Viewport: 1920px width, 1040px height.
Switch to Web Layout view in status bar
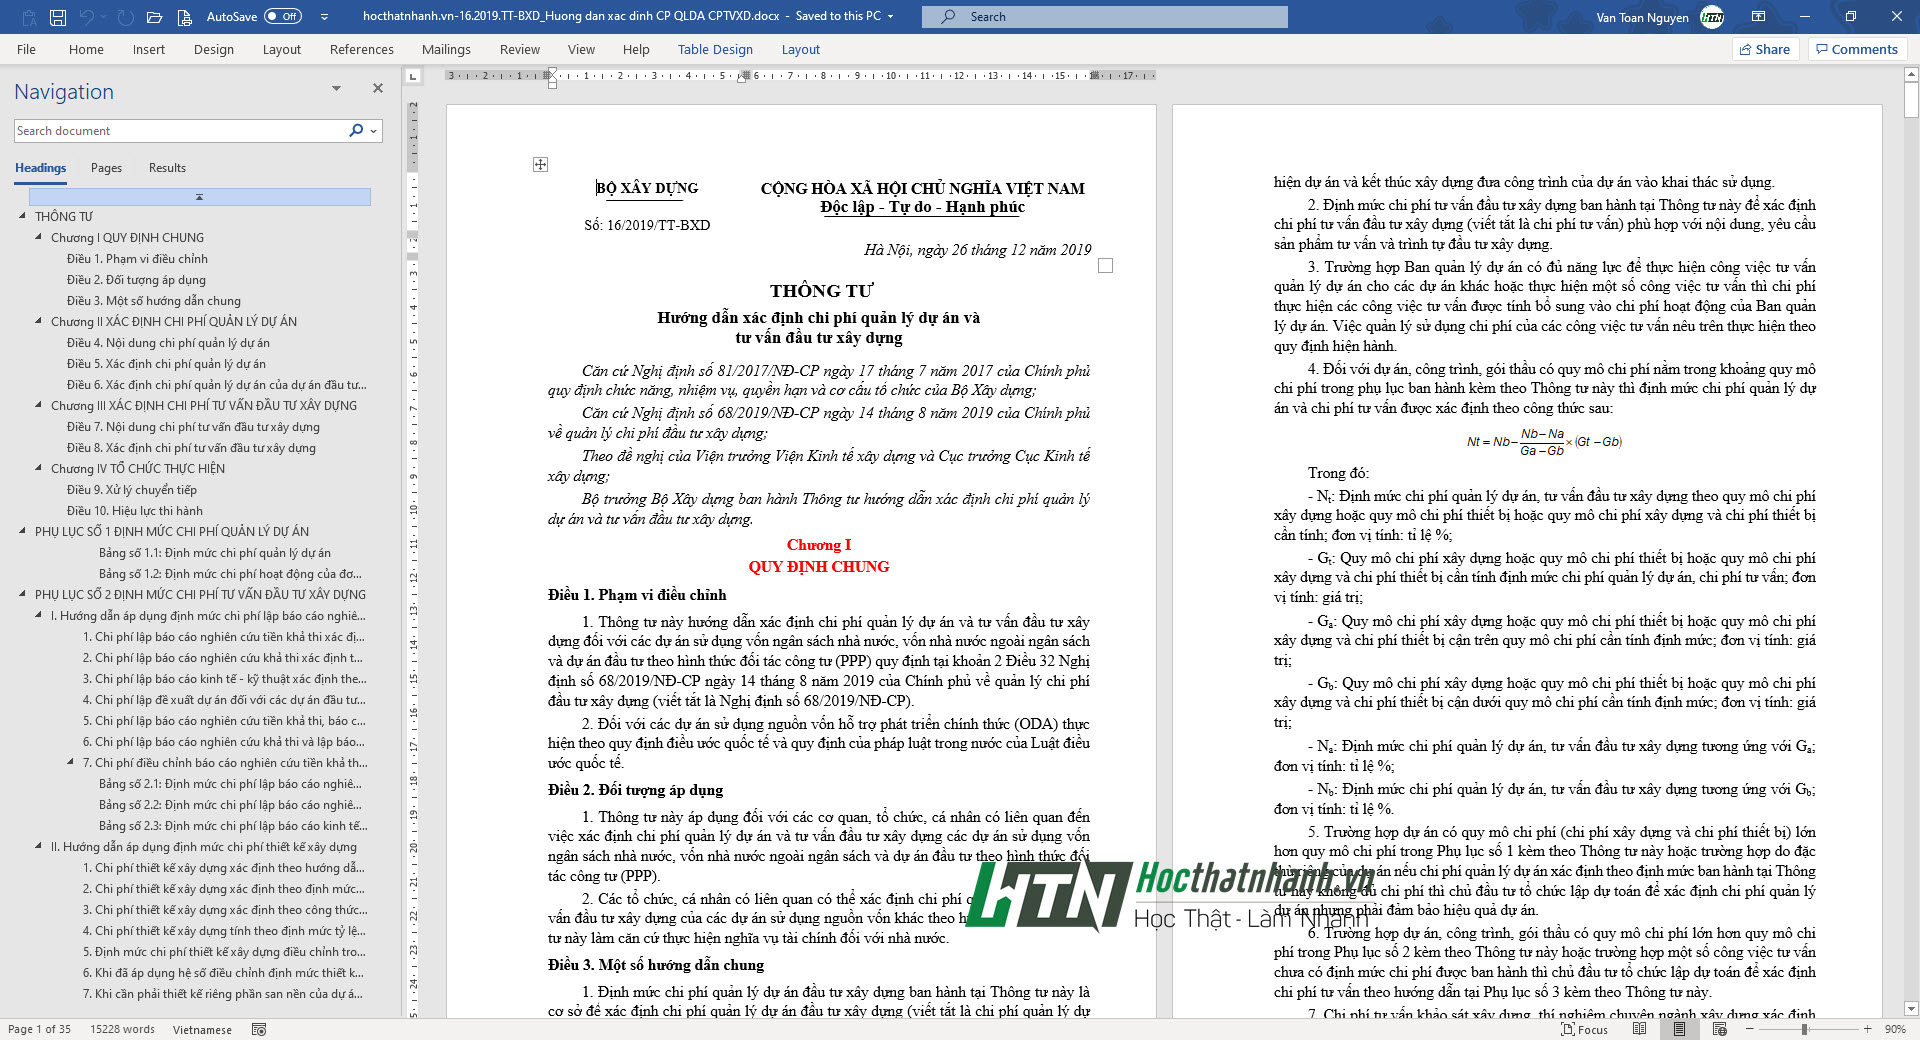coord(1720,1029)
